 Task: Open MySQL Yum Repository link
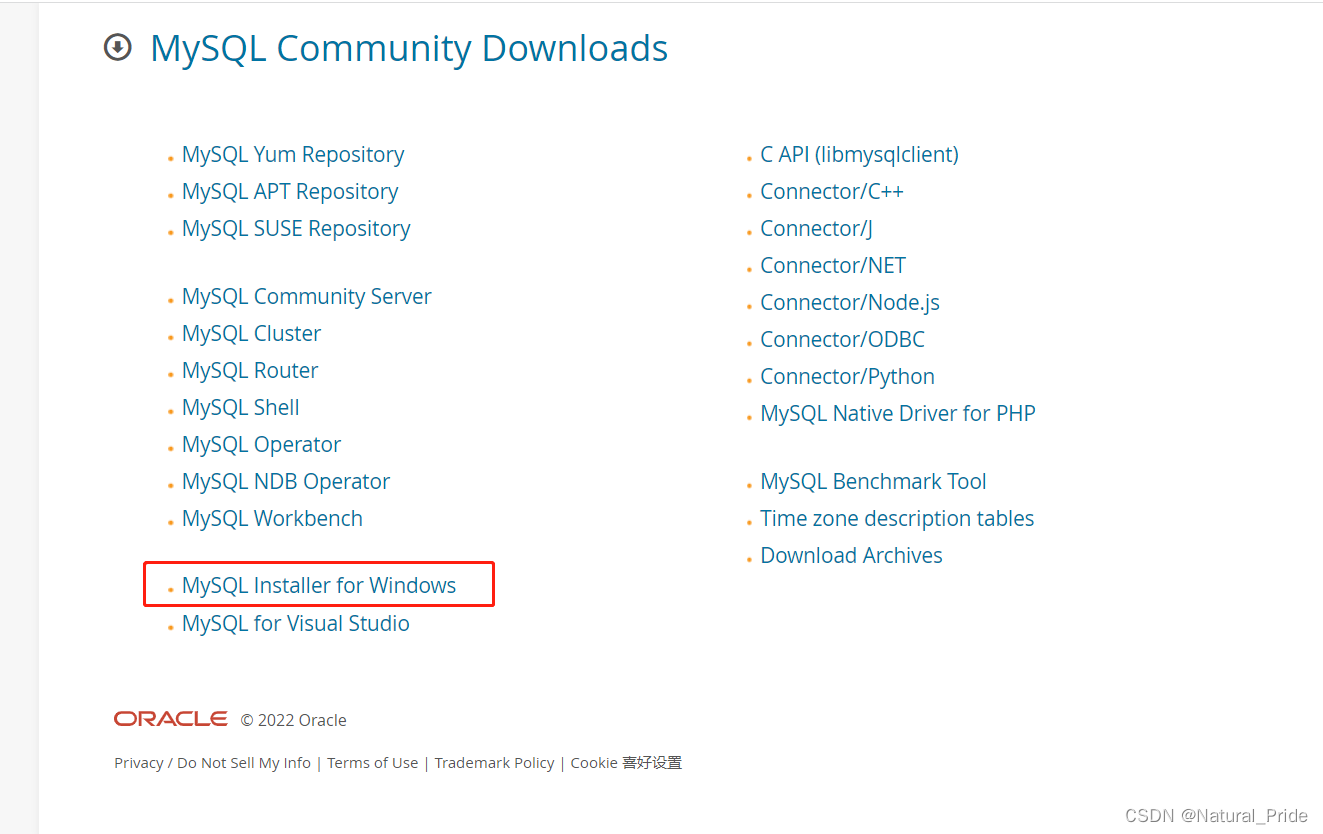[293, 155]
